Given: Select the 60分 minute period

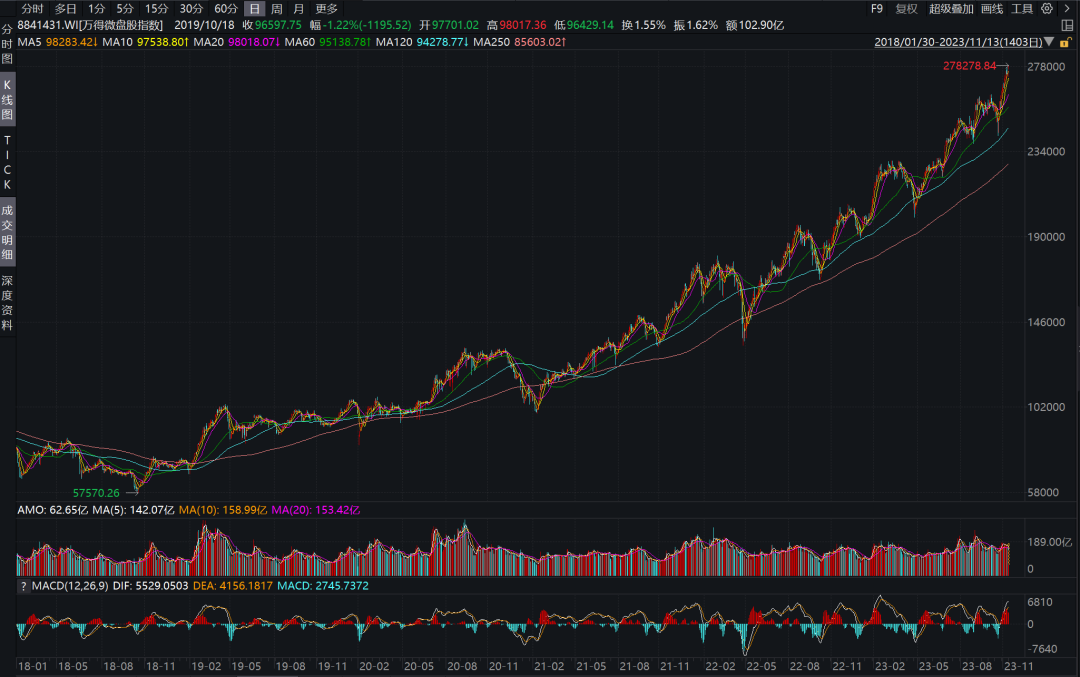Looking at the screenshot, I should [x=226, y=9].
